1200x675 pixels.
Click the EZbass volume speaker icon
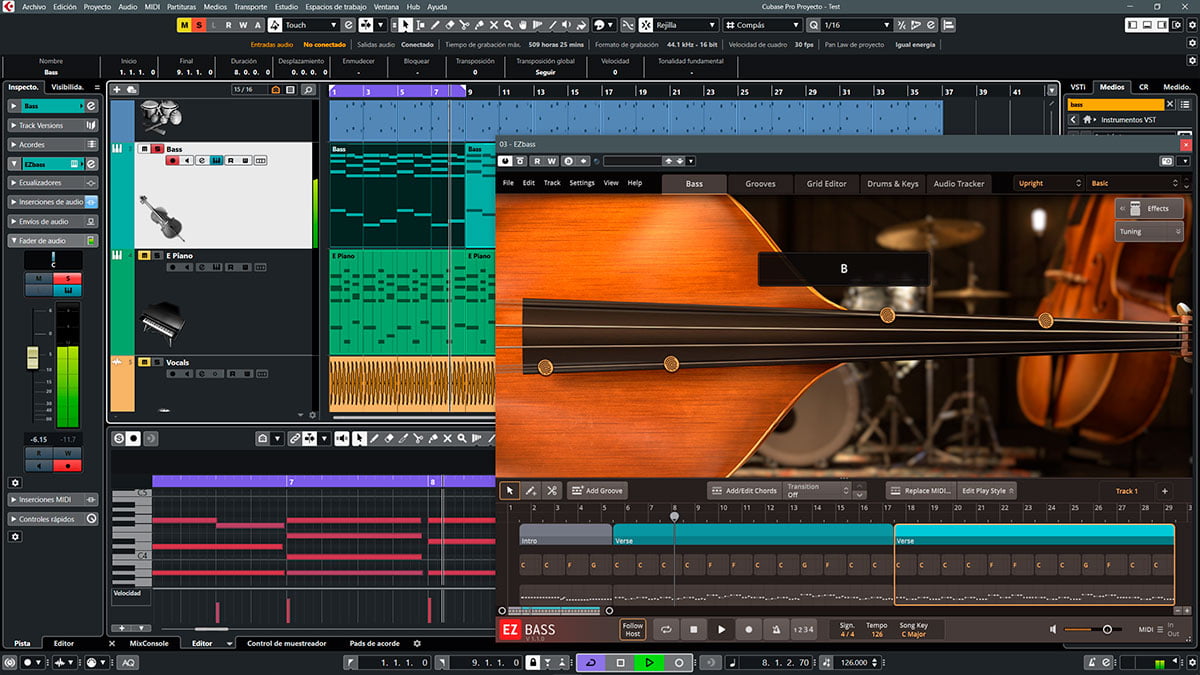(x=1054, y=630)
